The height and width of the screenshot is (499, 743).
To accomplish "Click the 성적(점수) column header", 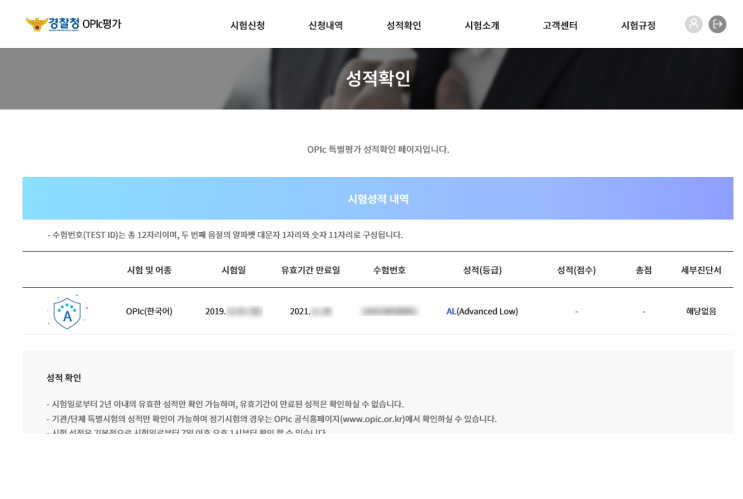I will [x=576, y=270].
